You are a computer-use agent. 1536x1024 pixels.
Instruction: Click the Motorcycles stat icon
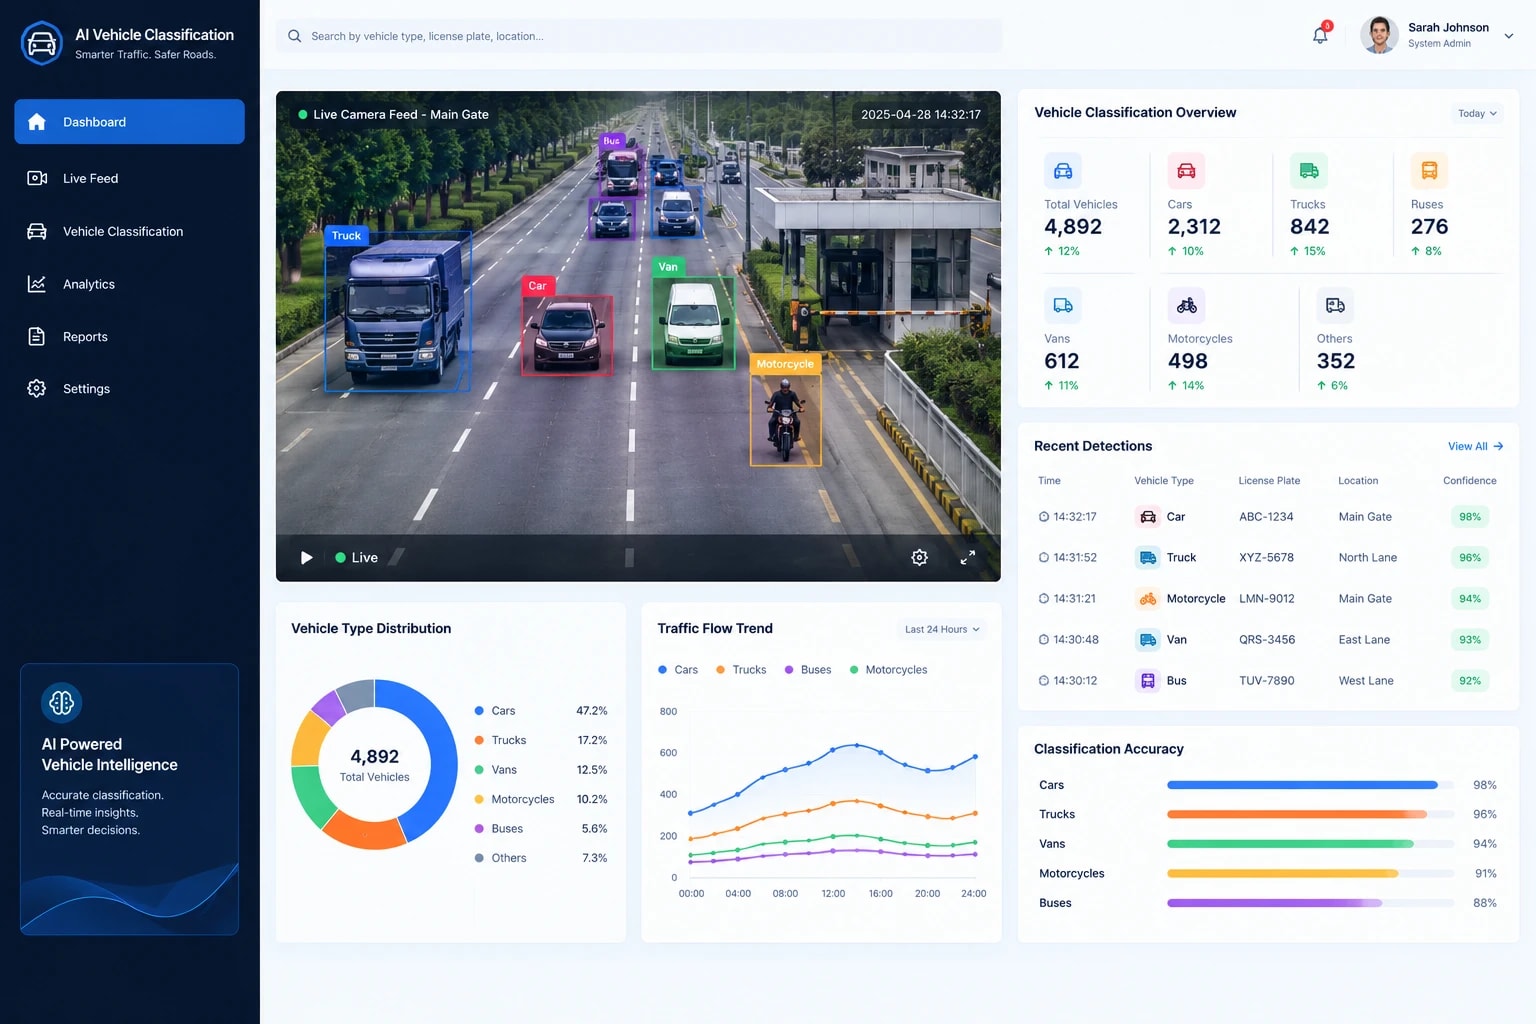pos(1186,305)
